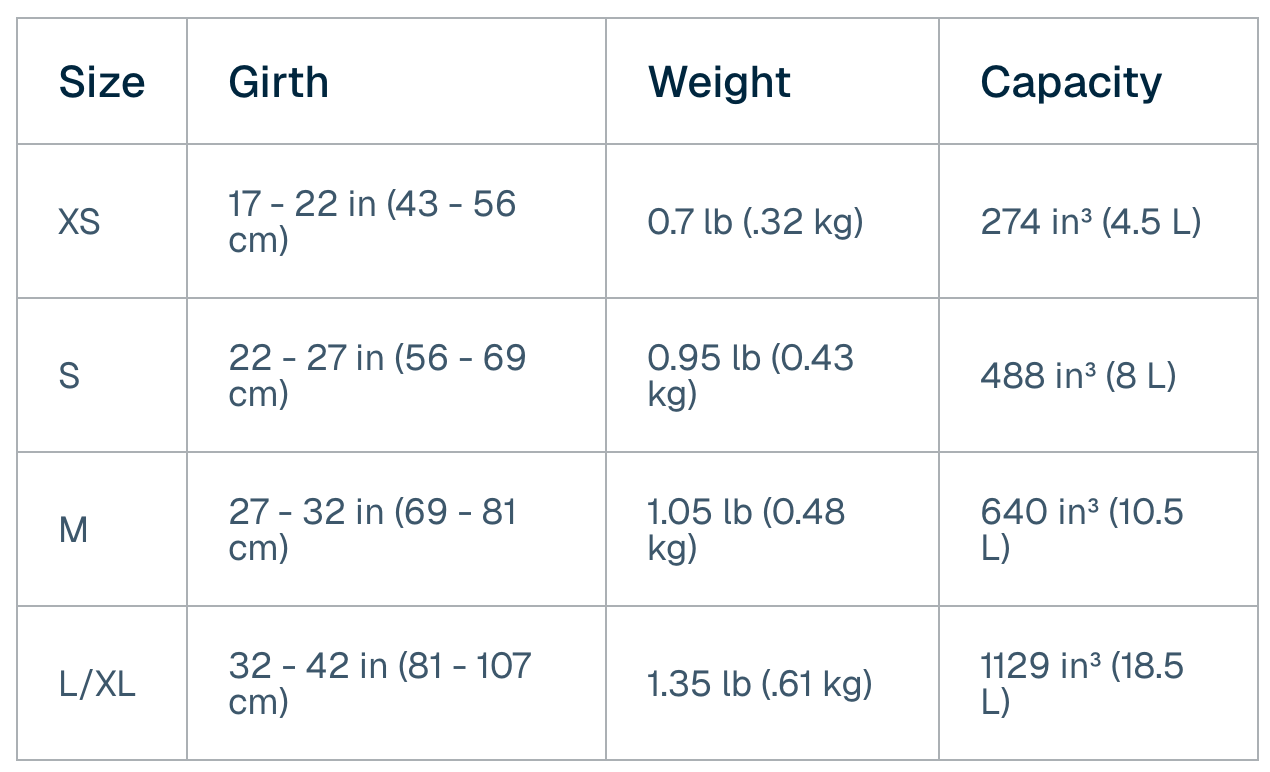This screenshot has width=1270, height=772.
Task: Click the 0.7 lb weight cell
Action: point(755,221)
